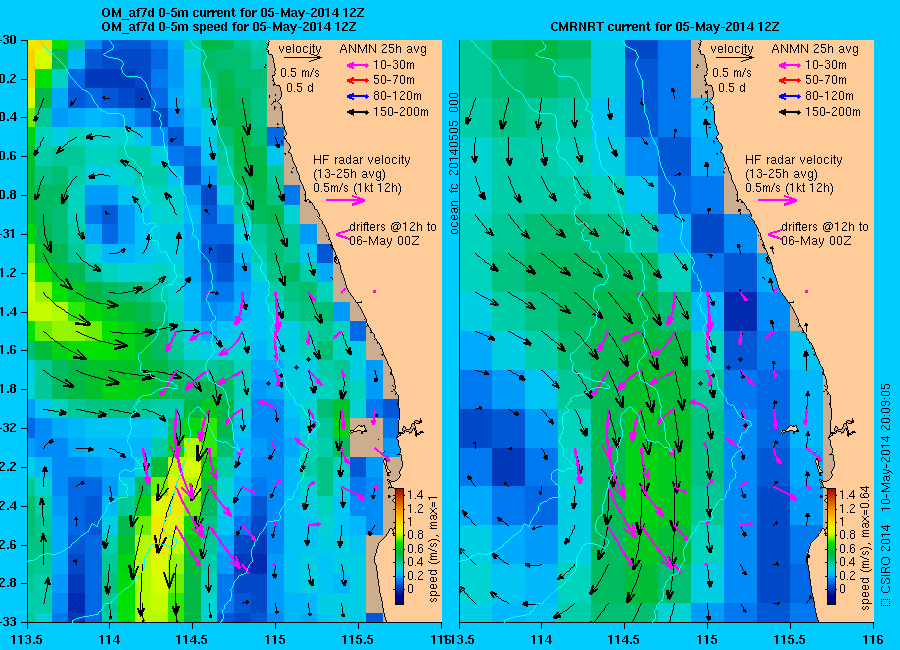The height and width of the screenshot is (650, 900).
Task: Click '0.5m/s (1kt 12h)' text in right panel
Action: click(x=790, y=188)
